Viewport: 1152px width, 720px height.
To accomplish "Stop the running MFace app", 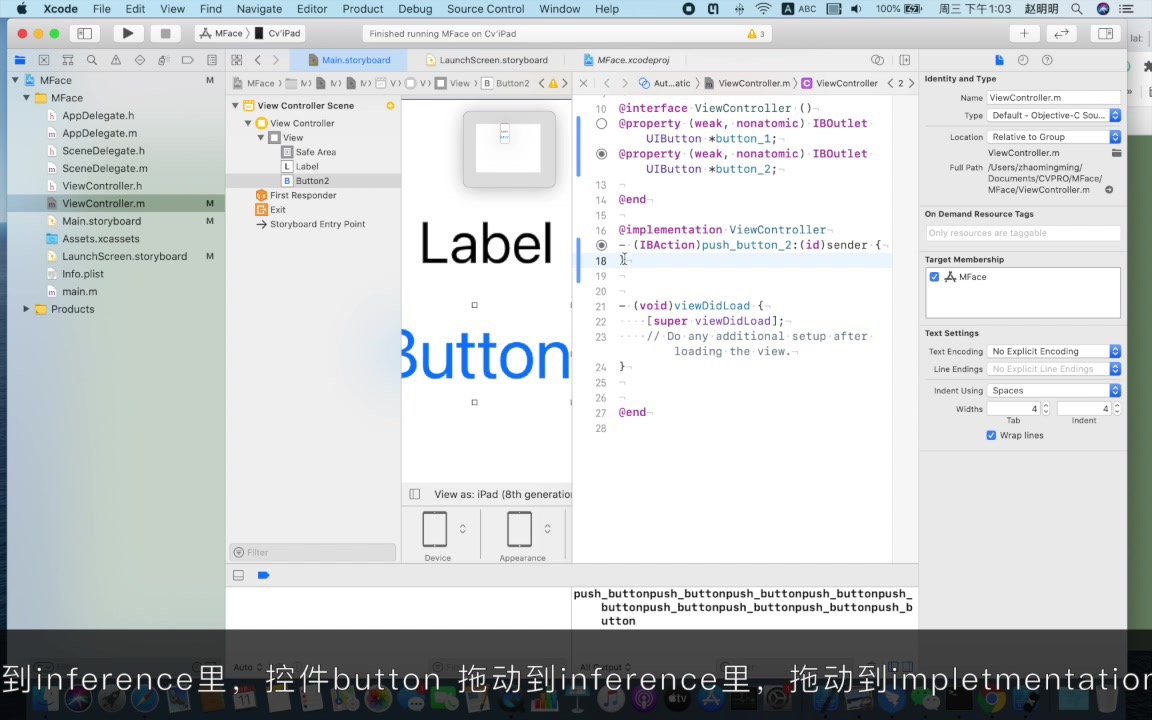I will click(164, 33).
